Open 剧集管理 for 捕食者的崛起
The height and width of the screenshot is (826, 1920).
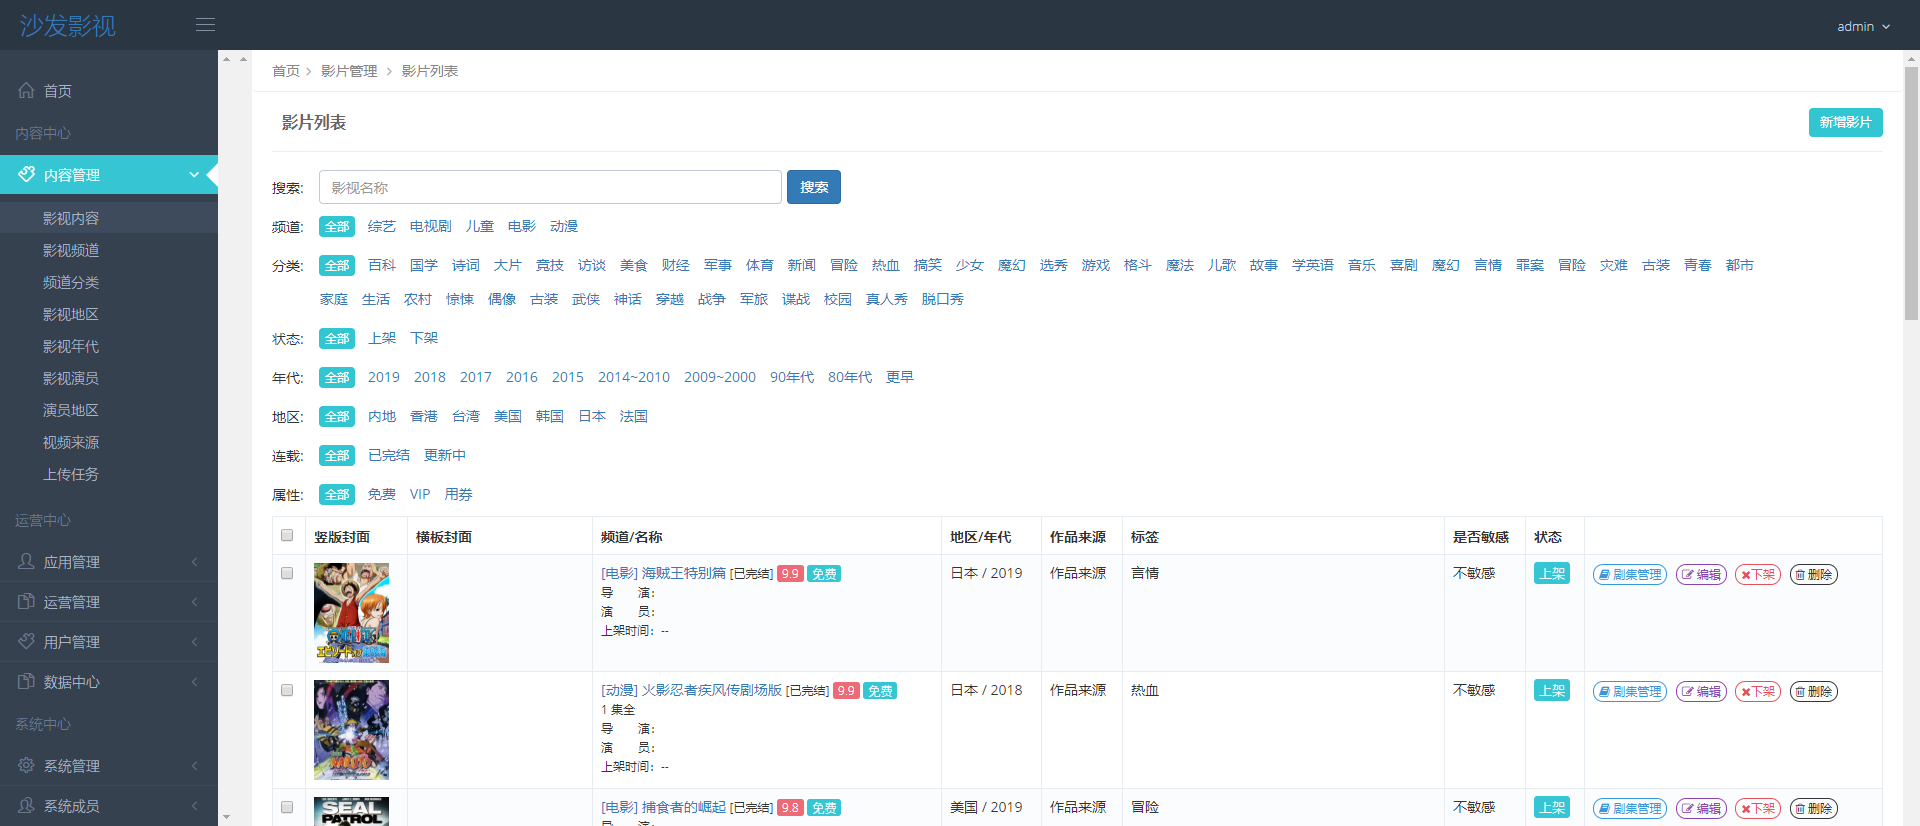pyautogui.click(x=1630, y=808)
